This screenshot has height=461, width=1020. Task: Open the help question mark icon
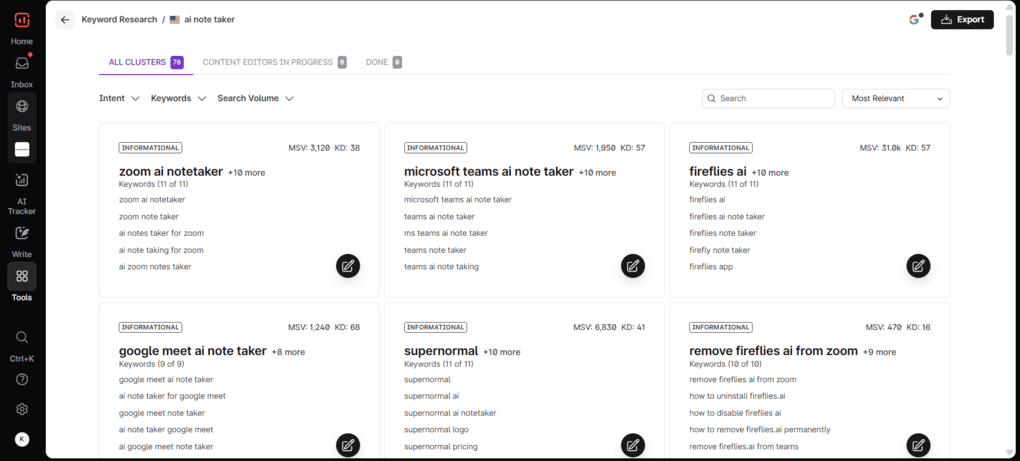click(x=21, y=379)
